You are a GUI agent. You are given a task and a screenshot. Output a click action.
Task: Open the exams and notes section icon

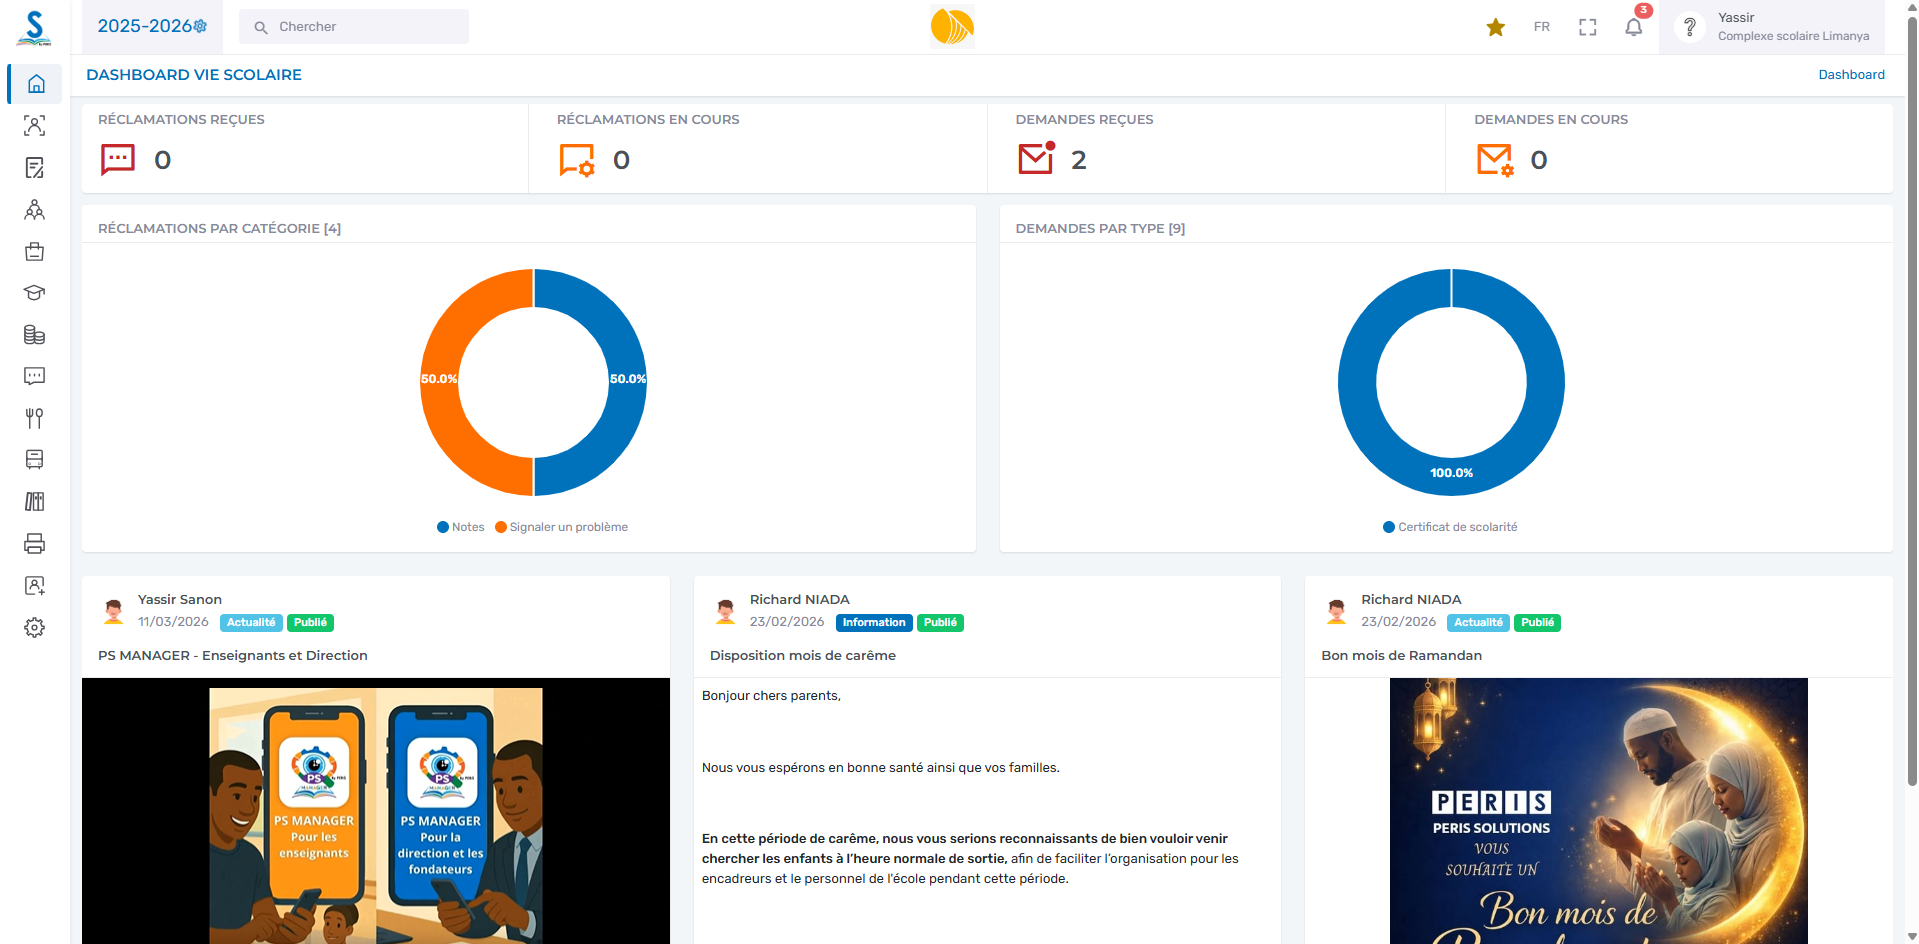tap(35, 168)
